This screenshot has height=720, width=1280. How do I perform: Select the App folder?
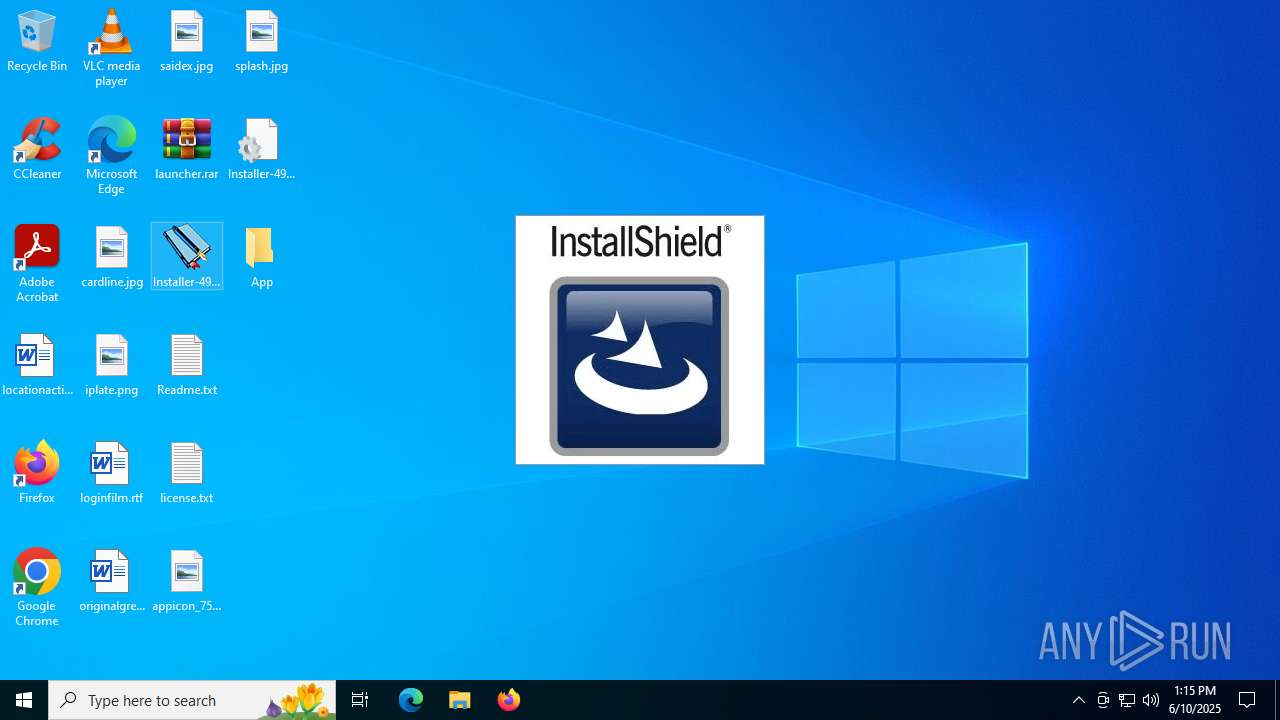pos(262,257)
